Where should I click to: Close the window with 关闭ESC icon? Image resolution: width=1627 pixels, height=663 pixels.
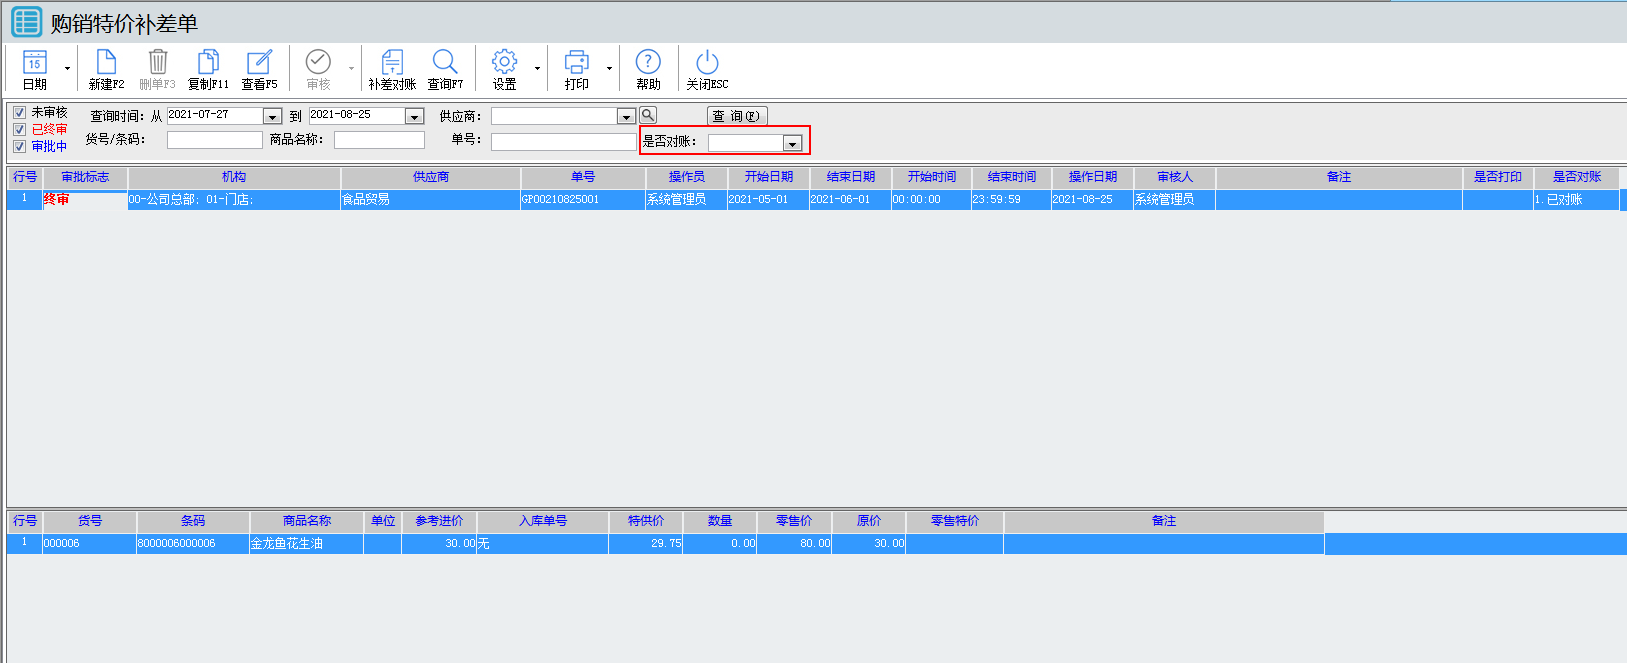707,63
